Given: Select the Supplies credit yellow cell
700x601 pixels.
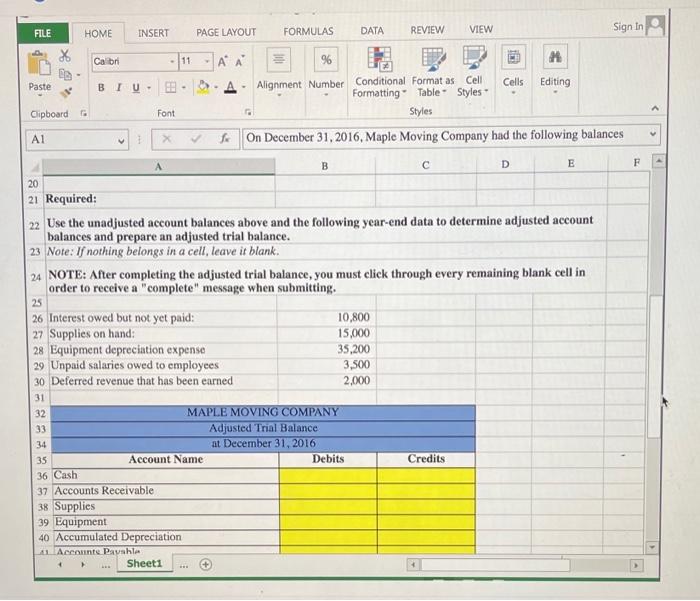Looking at the screenshot, I should point(426,506).
